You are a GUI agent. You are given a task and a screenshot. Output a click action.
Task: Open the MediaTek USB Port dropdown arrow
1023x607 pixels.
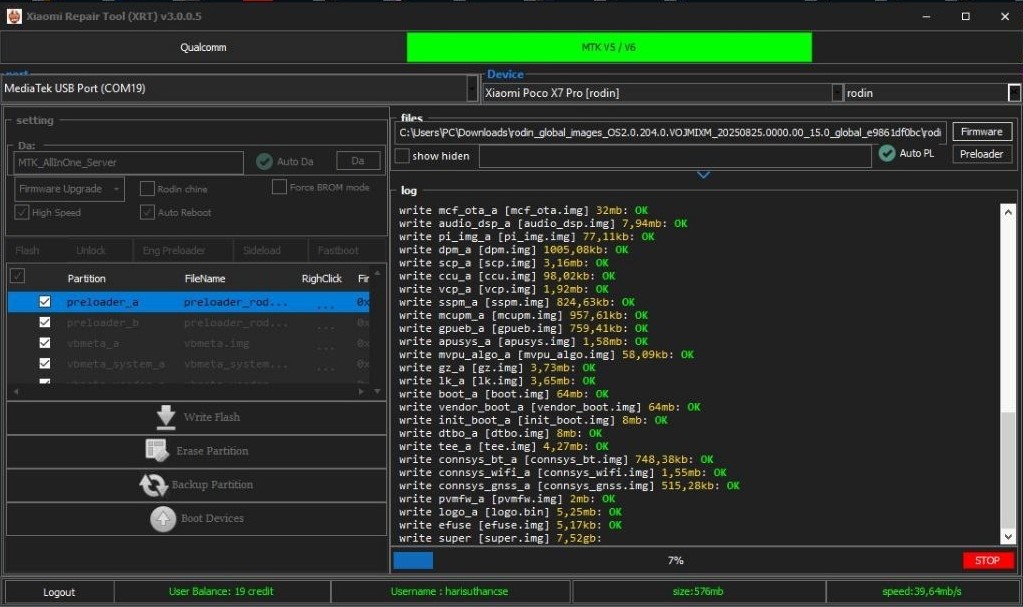click(x=472, y=89)
